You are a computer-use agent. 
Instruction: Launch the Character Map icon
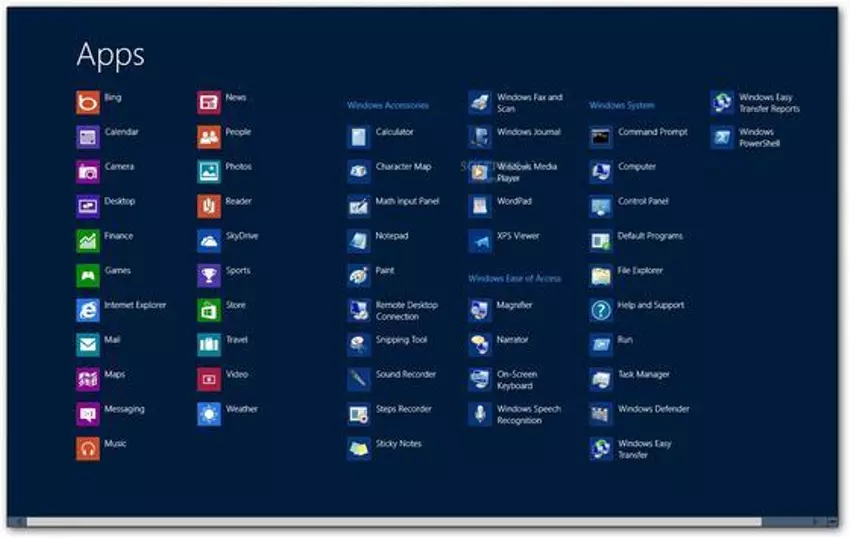(x=359, y=172)
